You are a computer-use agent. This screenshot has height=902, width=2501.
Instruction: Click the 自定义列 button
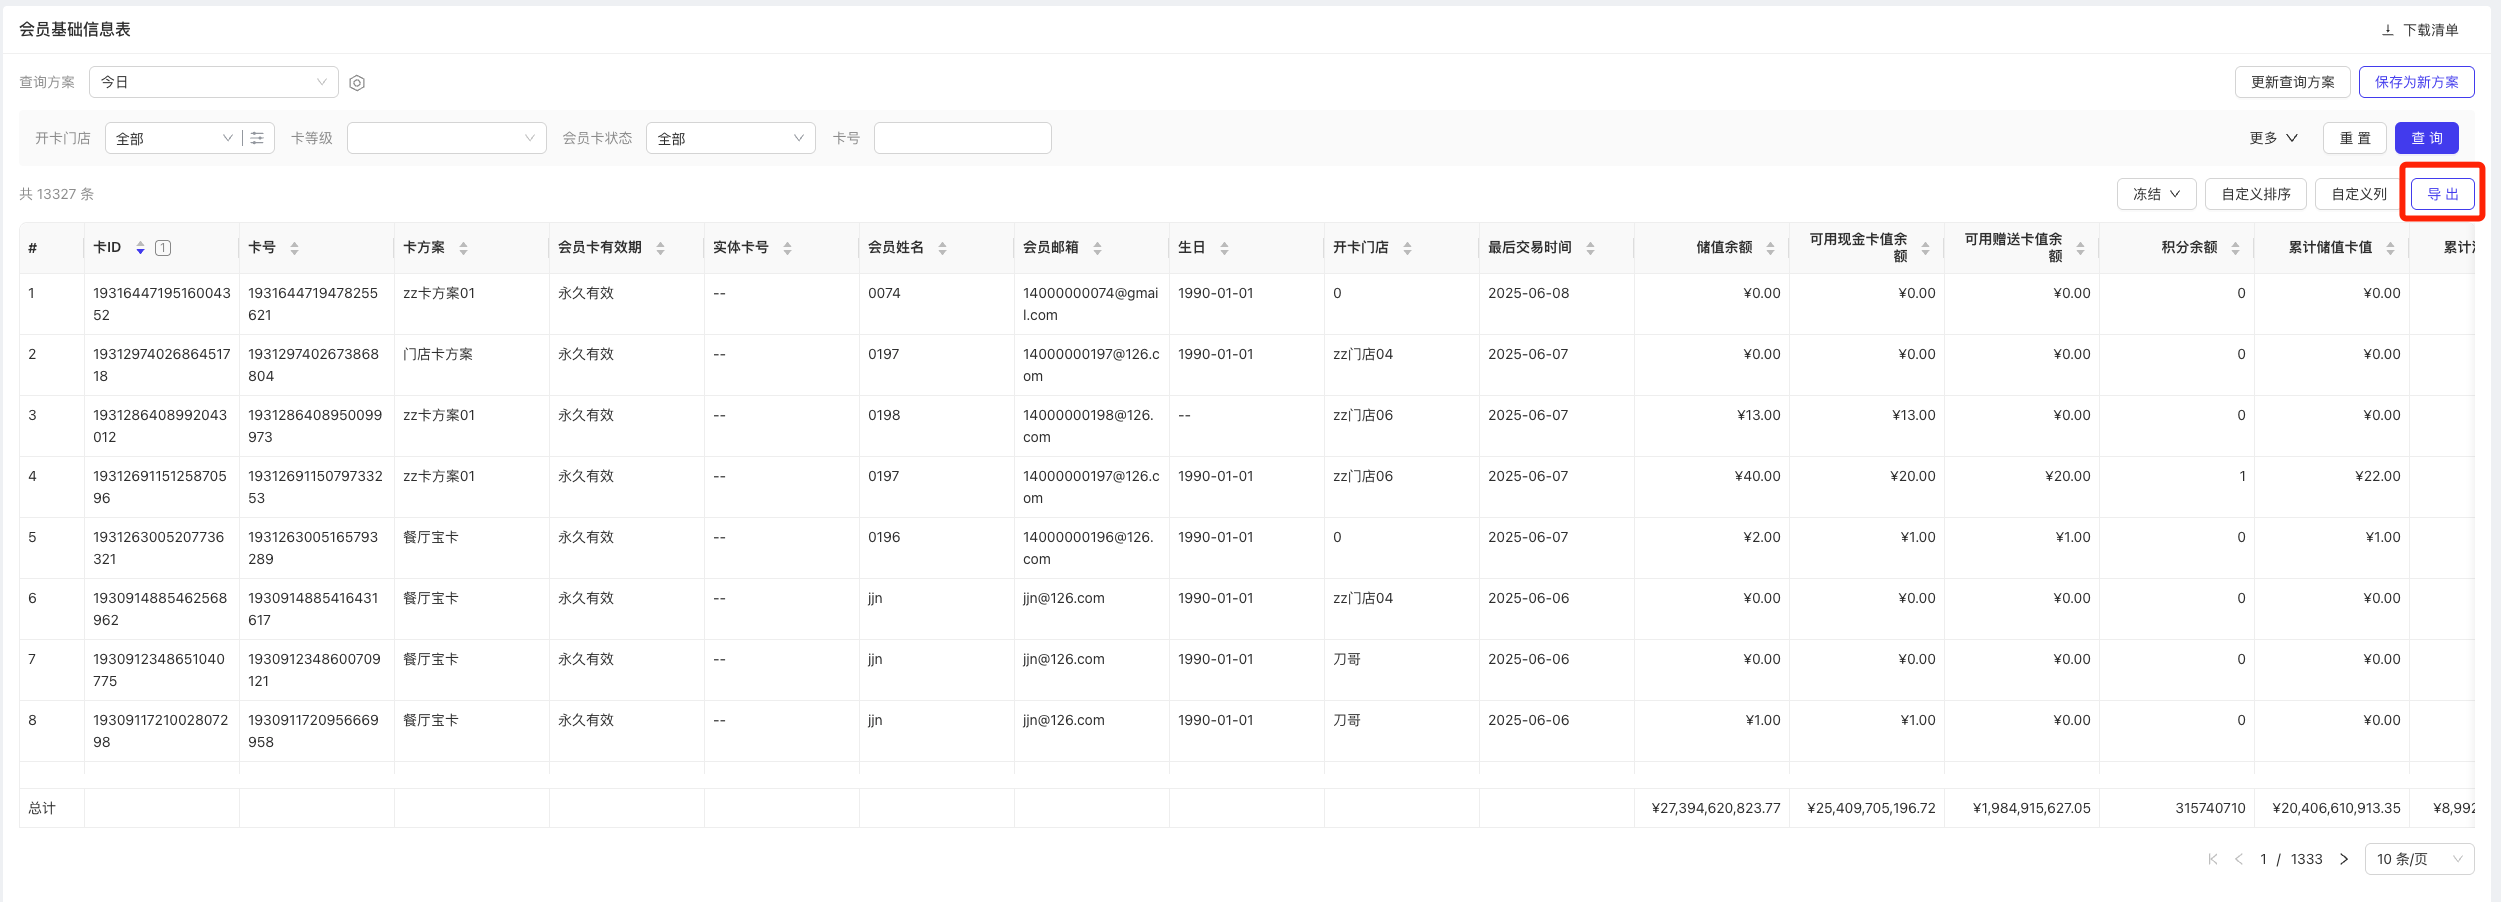coord(2359,194)
